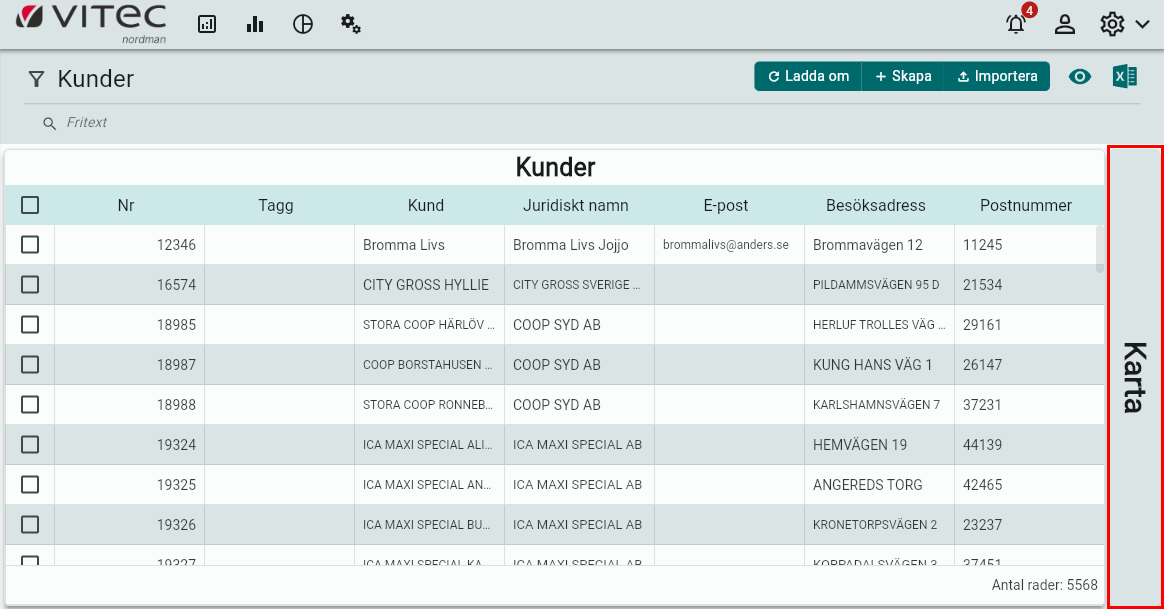1164x609 pixels.
Task: Check the row for customer 19324
Action: pyautogui.click(x=30, y=445)
